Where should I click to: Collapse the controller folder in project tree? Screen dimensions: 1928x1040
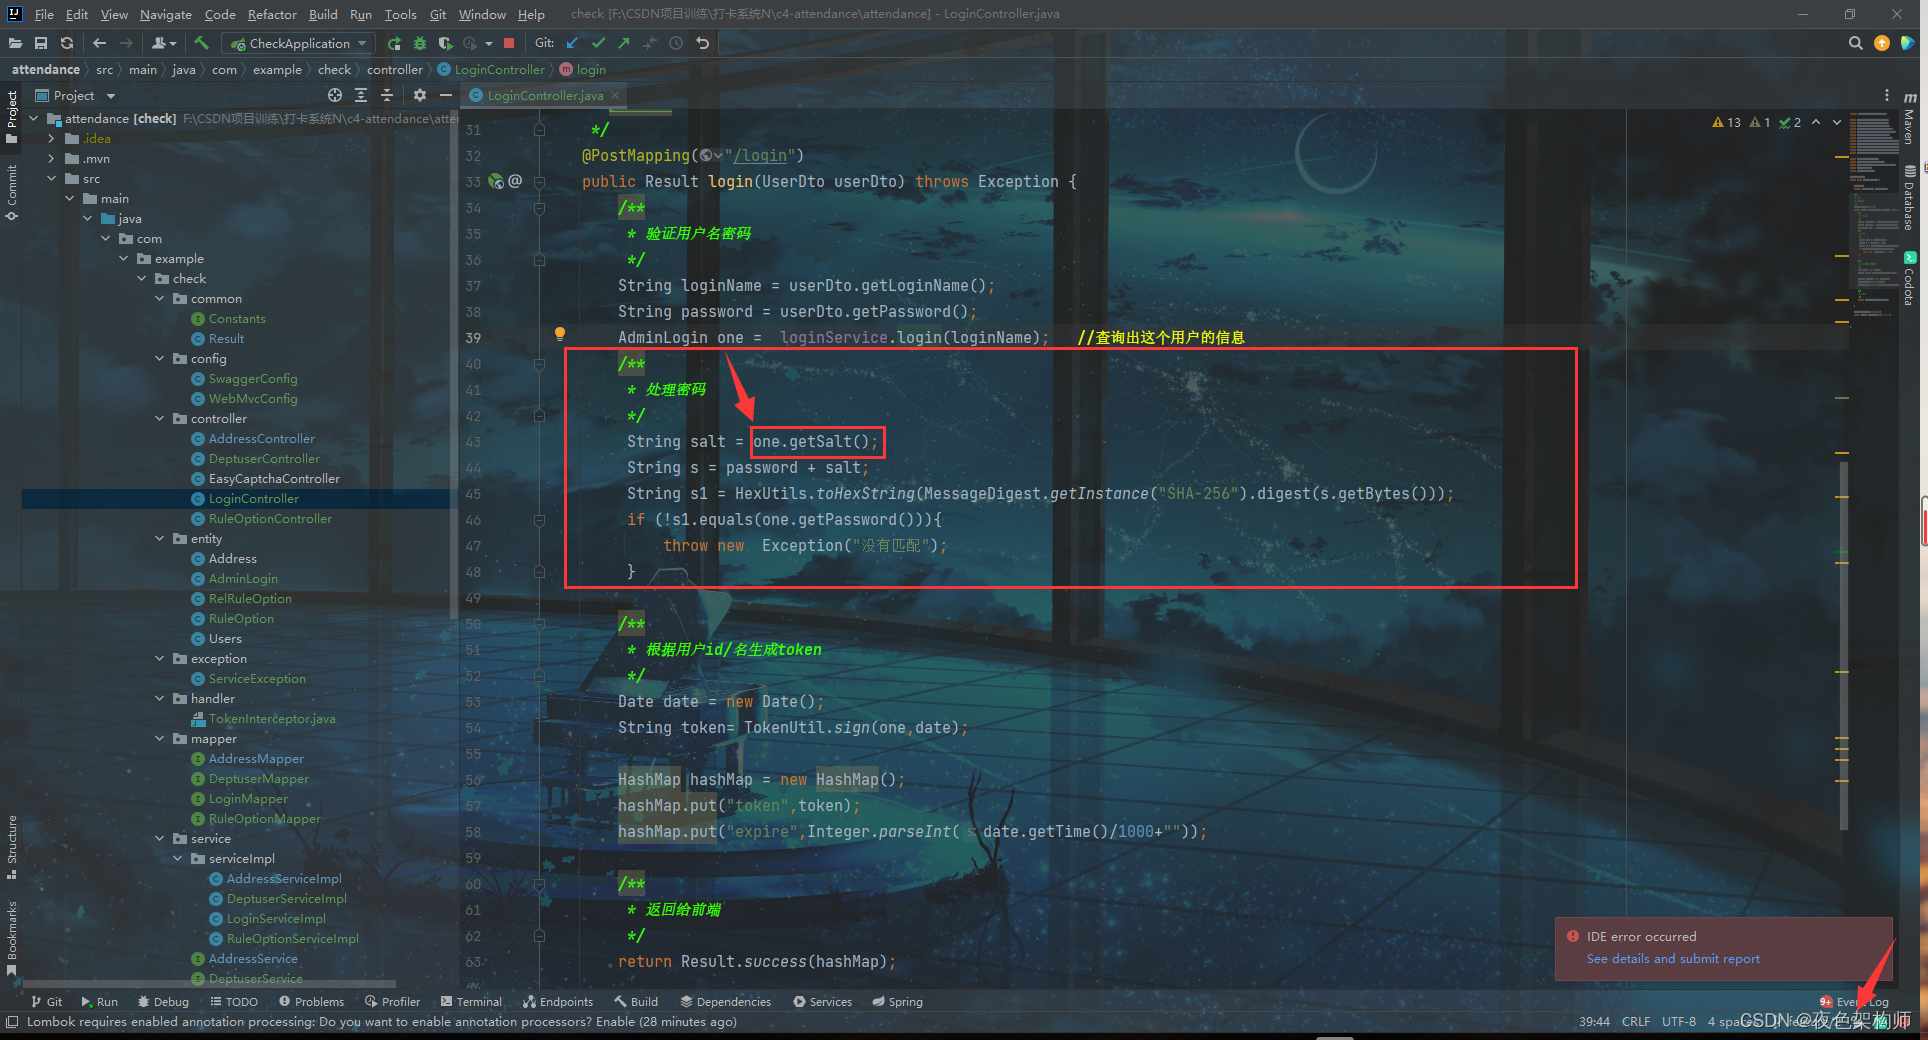(x=160, y=419)
